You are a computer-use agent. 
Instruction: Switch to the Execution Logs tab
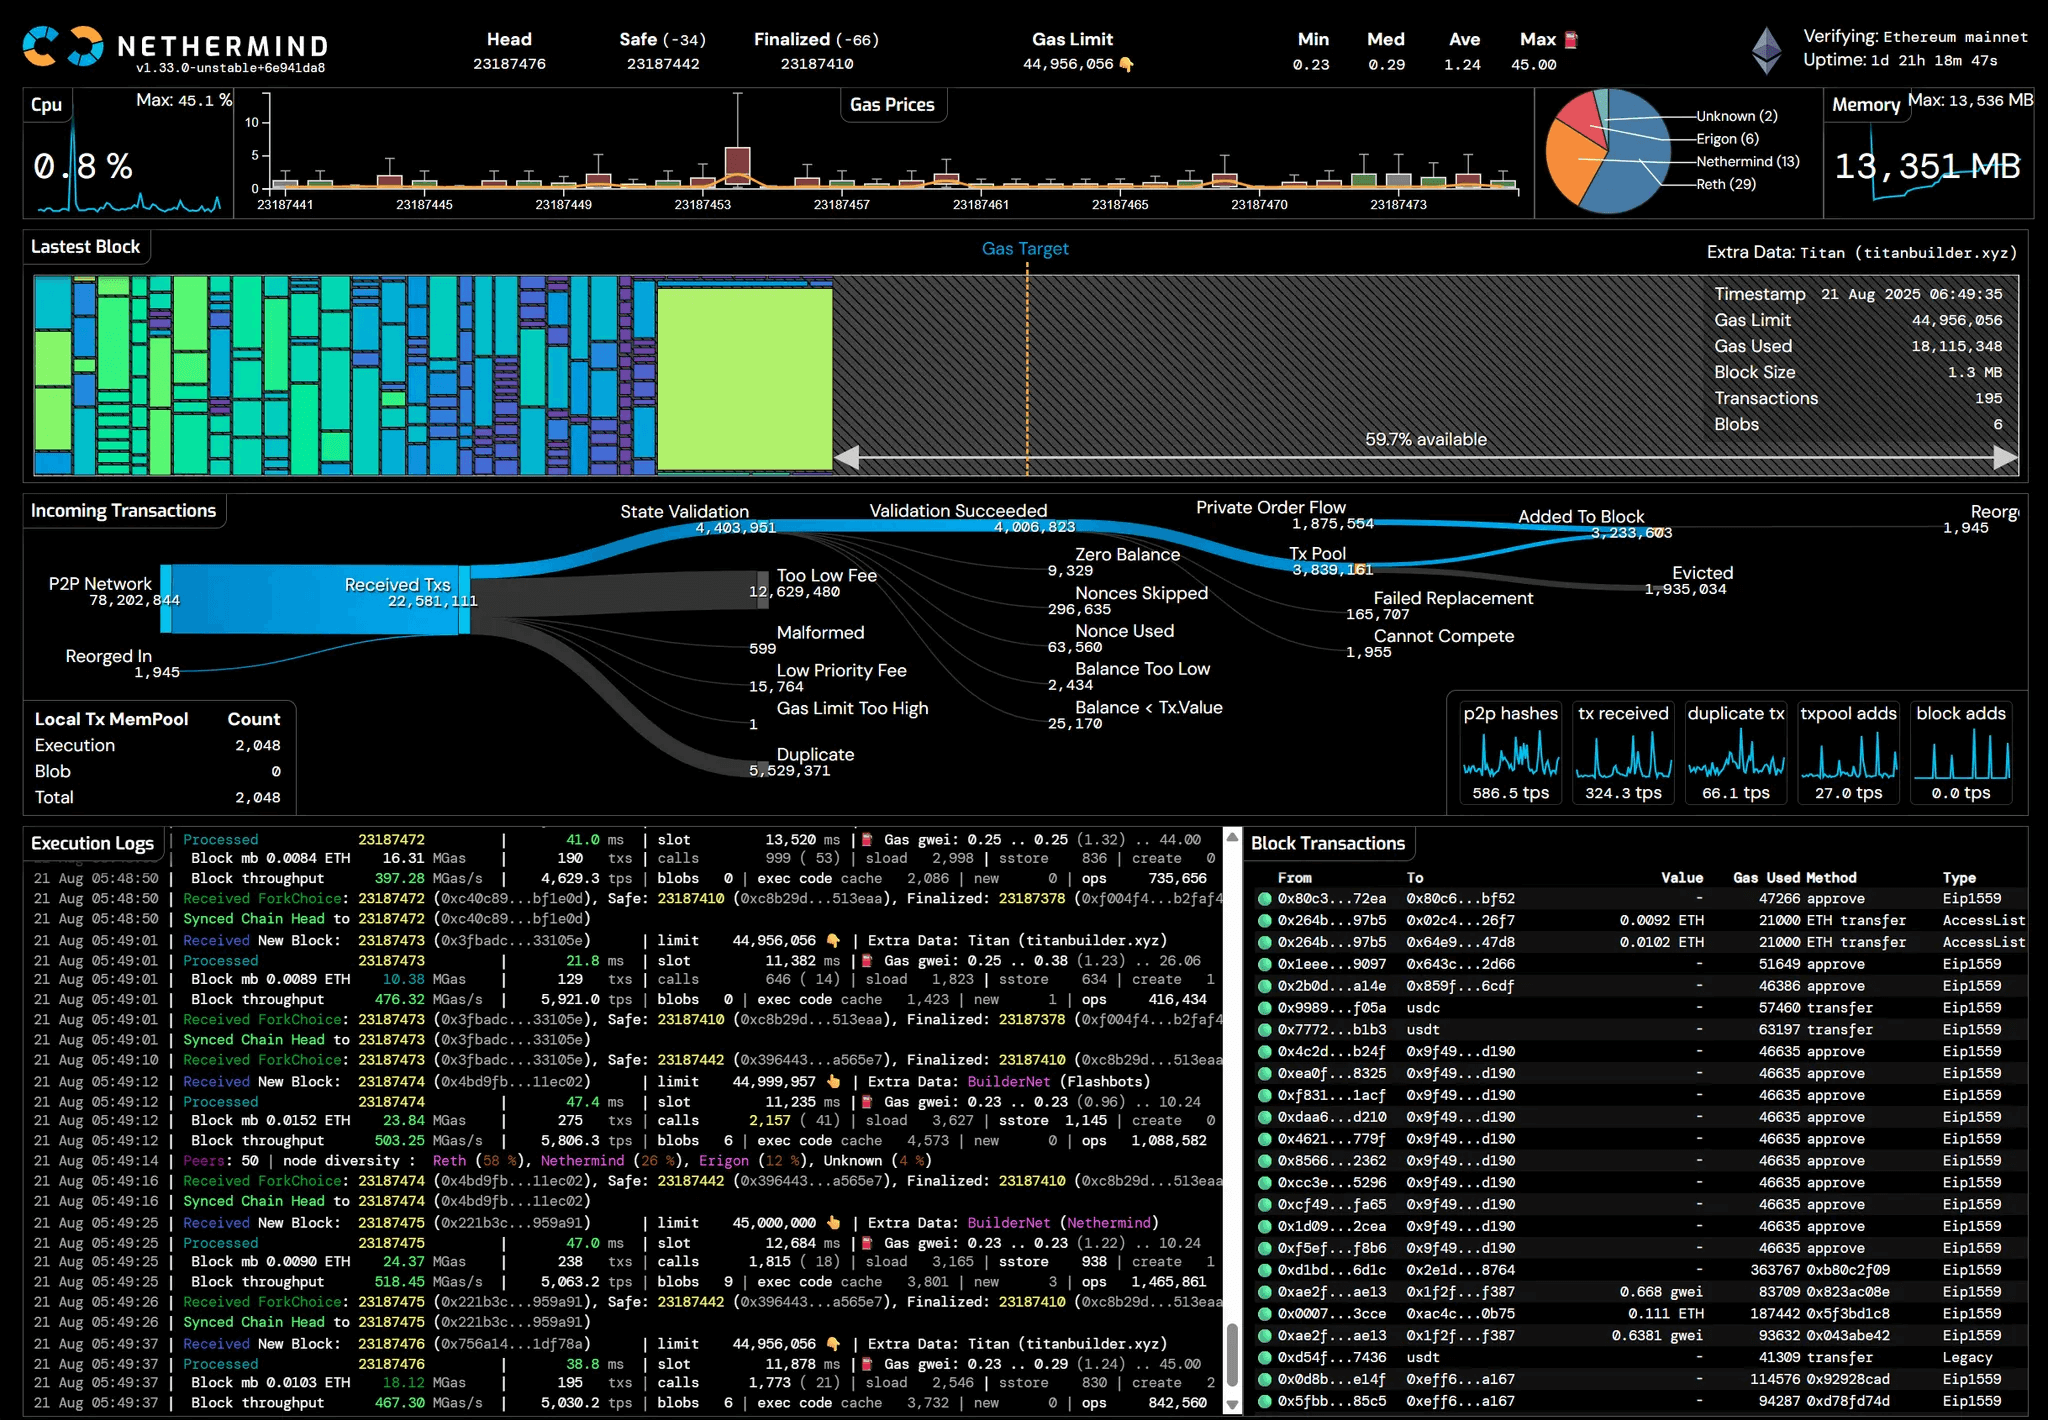coord(93,843)
